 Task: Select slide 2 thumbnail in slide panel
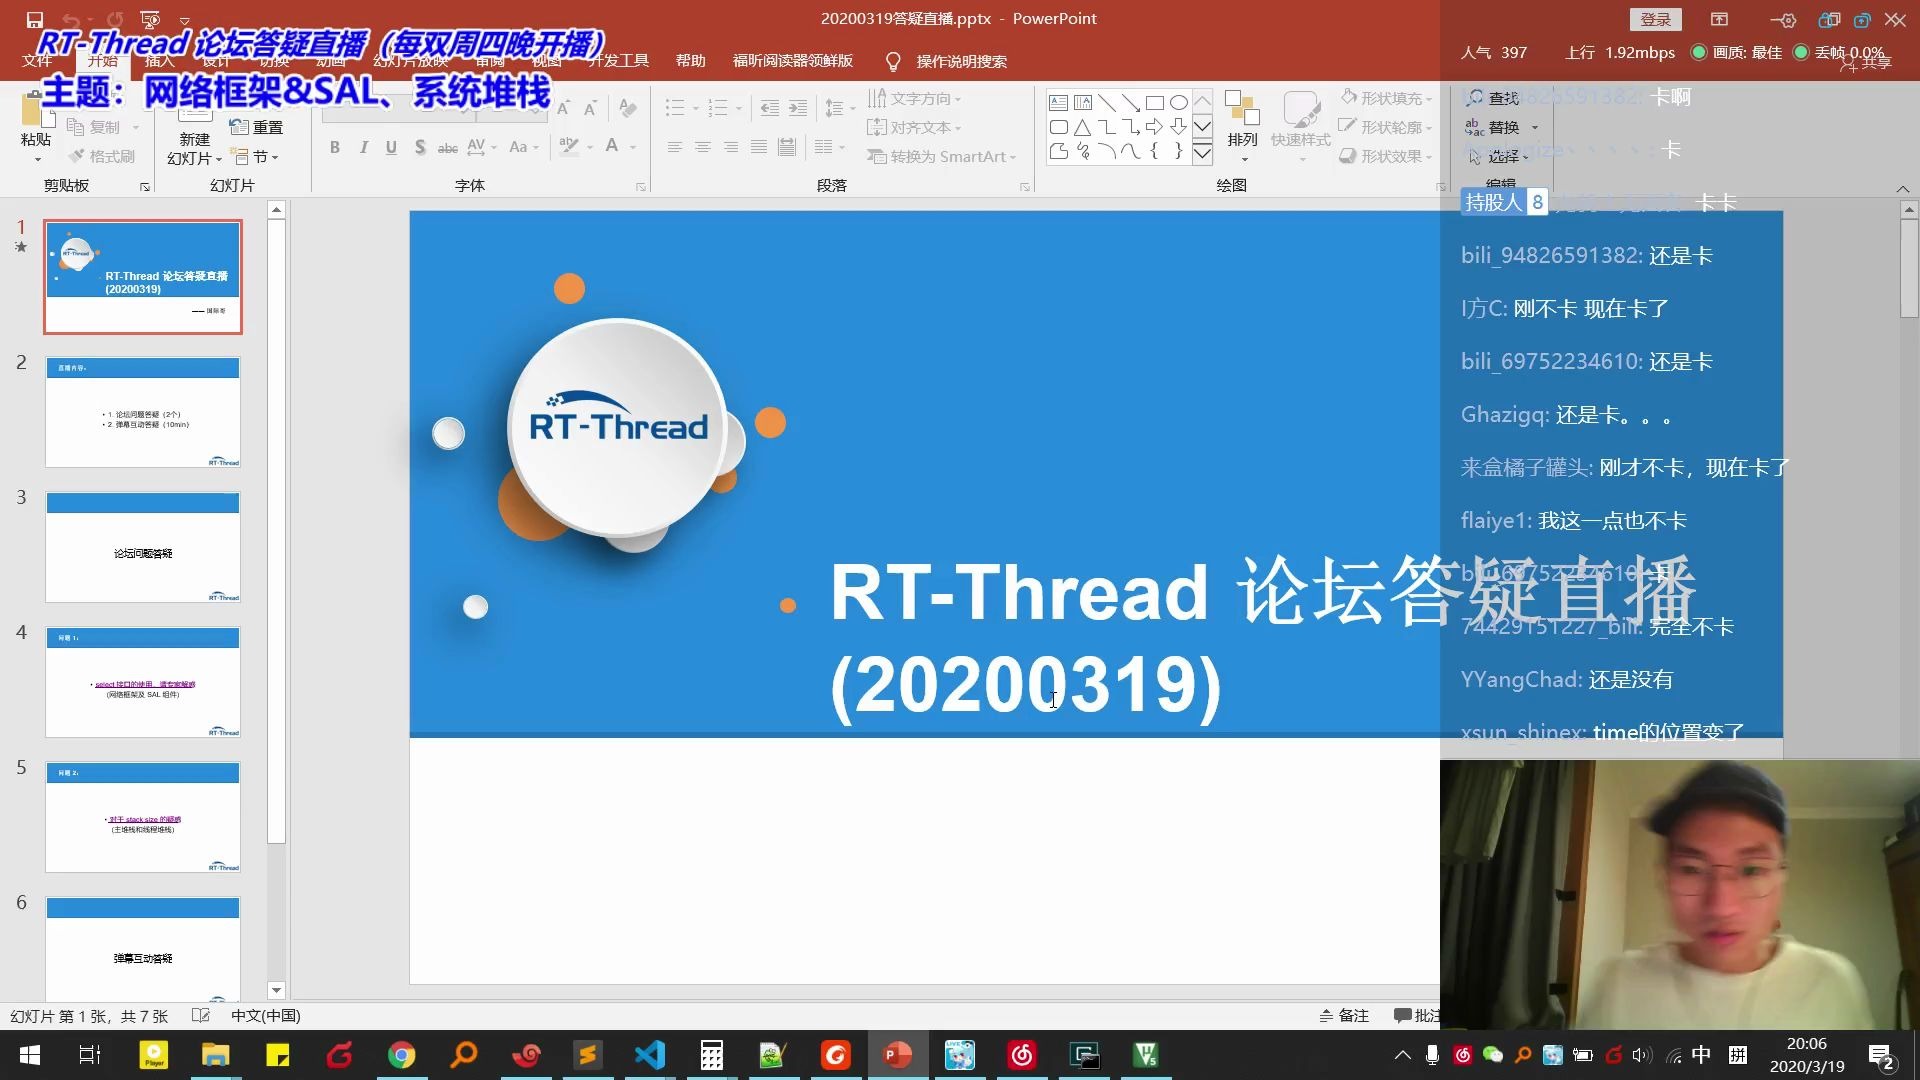[x=143, y=412]
